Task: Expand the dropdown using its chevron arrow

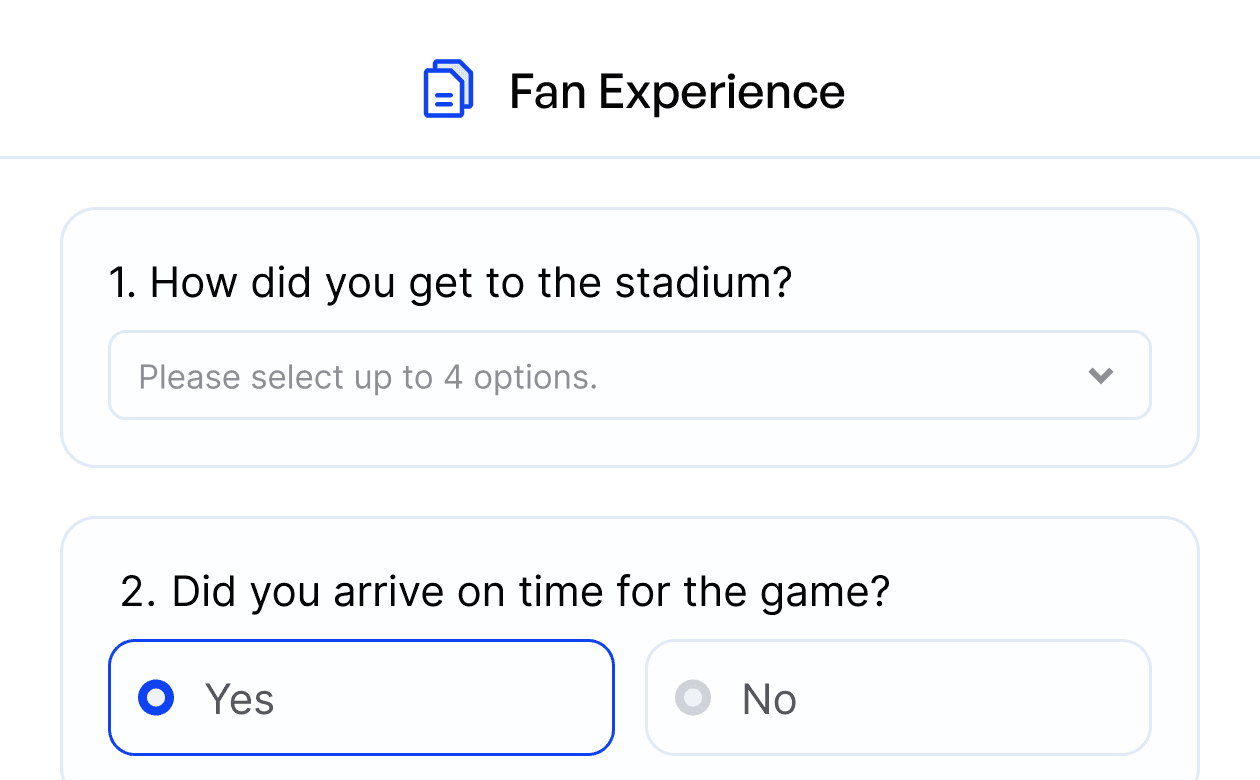Action: point(1101,376)
